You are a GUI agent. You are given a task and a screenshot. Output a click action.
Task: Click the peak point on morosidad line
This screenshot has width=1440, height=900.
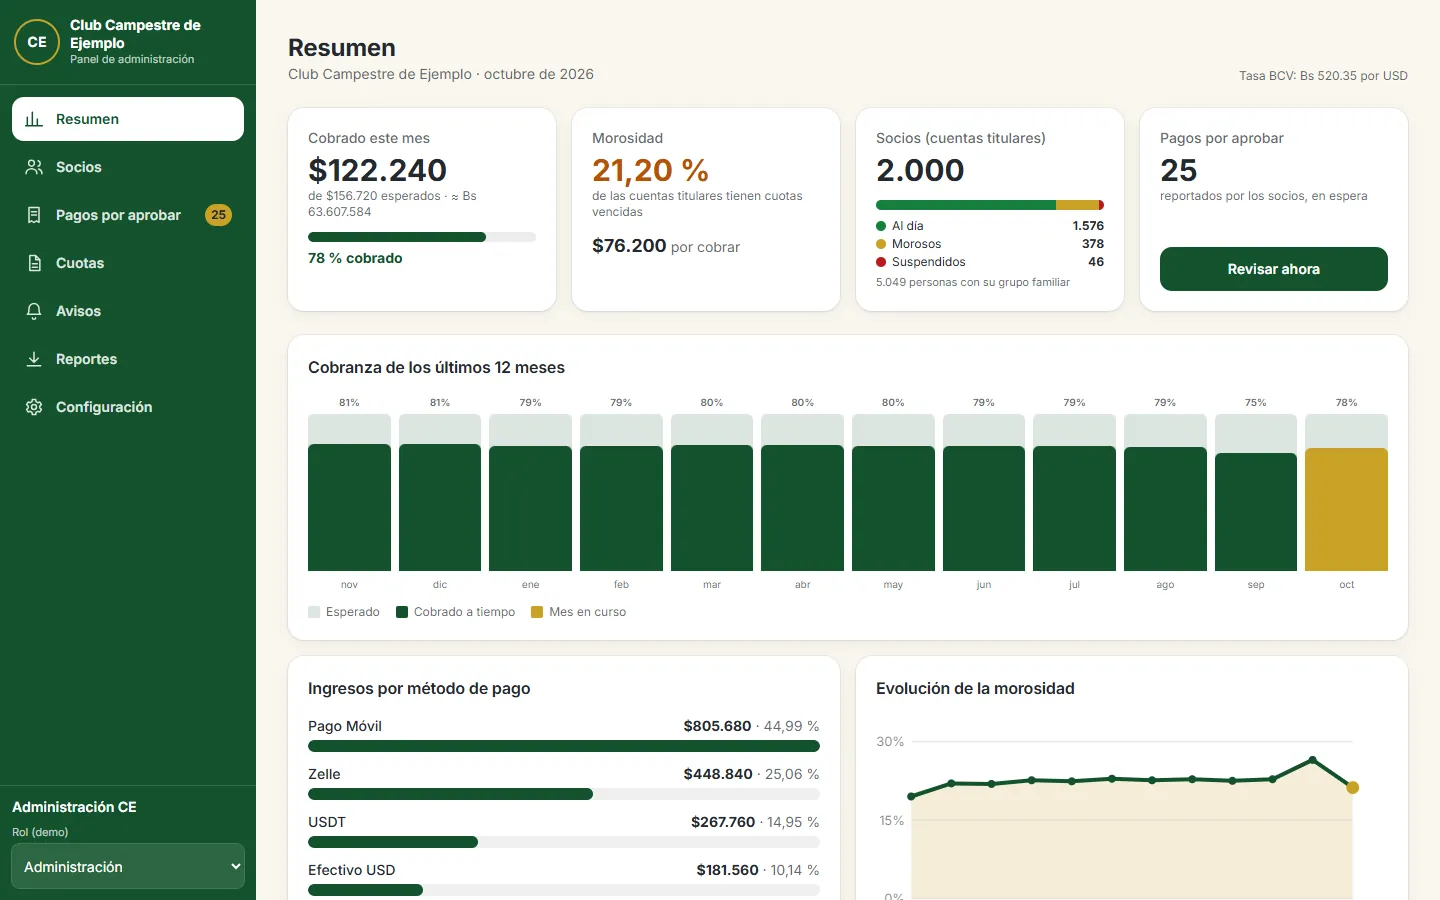1313,760
